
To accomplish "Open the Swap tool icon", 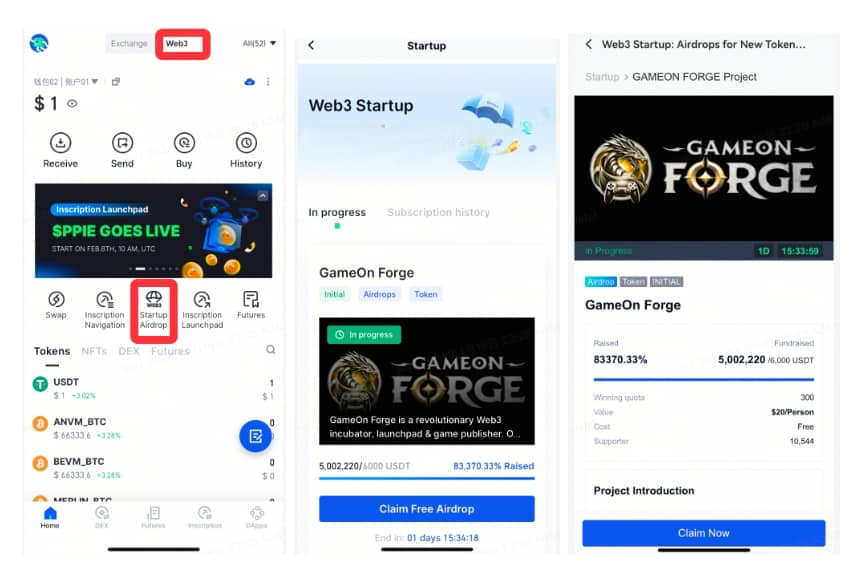I will (56, 299).
